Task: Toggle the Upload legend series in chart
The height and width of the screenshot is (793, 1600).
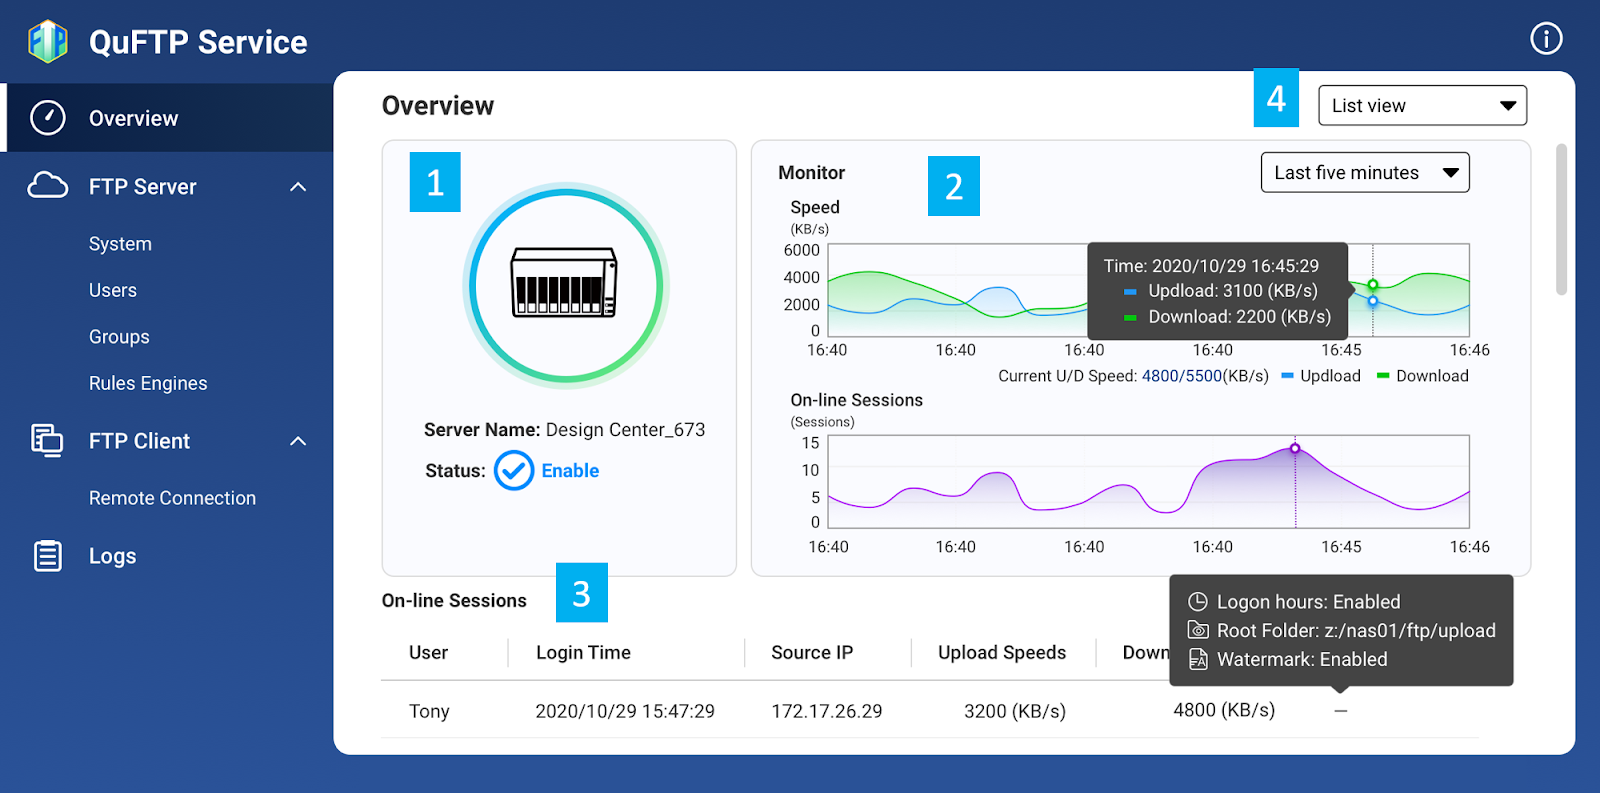Action: pyautogui.click(x=1321, y=376)
